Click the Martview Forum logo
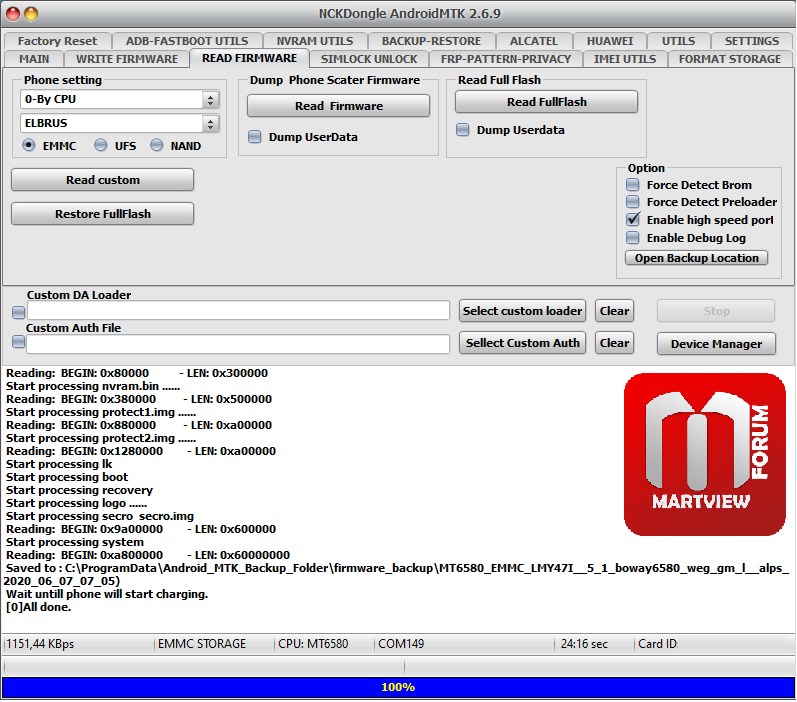The width and height of the screenshot is (797, 702). click(x=704, y=454)
